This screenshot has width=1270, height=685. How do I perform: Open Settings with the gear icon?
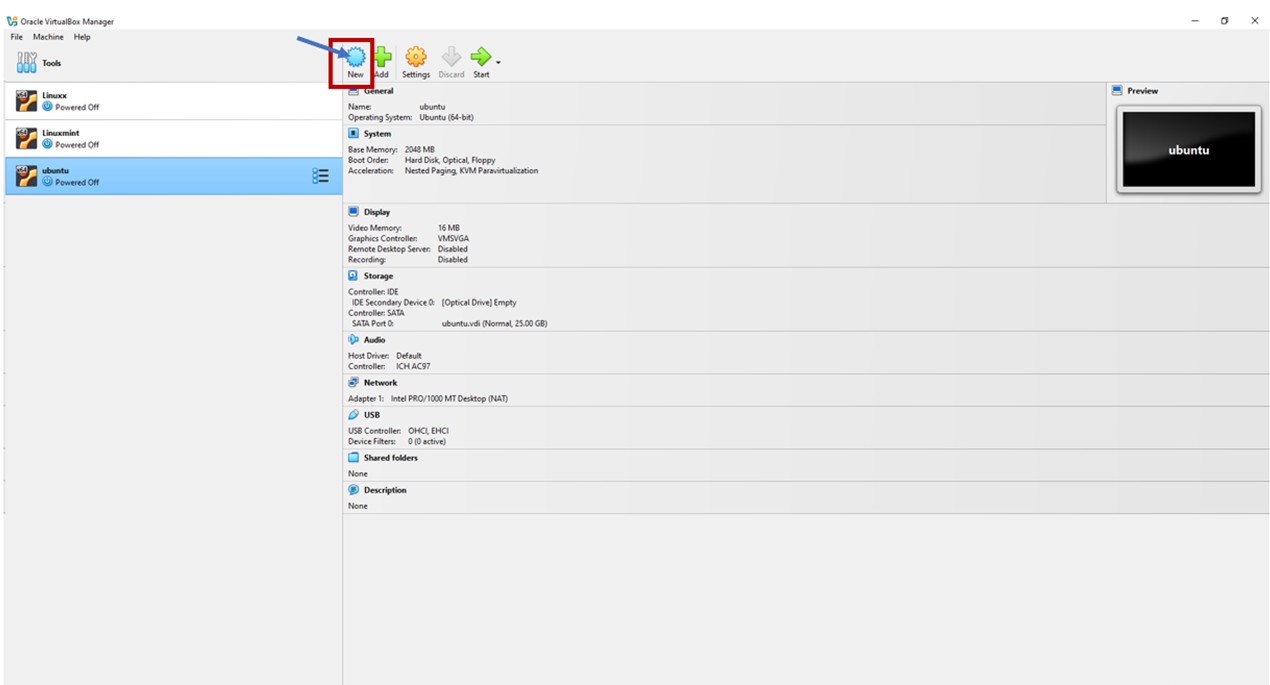point(416,58)
